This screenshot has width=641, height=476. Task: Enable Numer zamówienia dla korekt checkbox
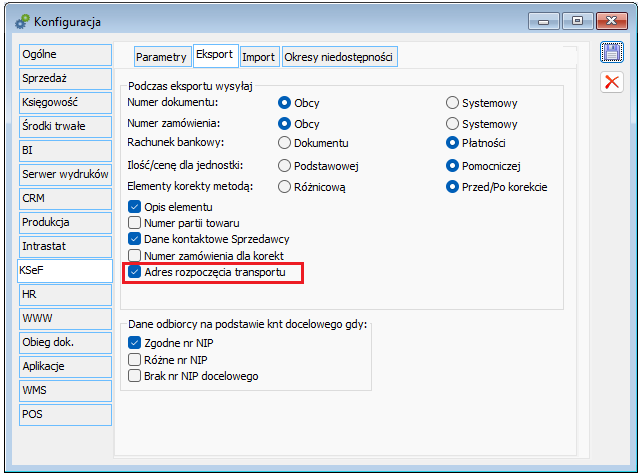point(134,256)
